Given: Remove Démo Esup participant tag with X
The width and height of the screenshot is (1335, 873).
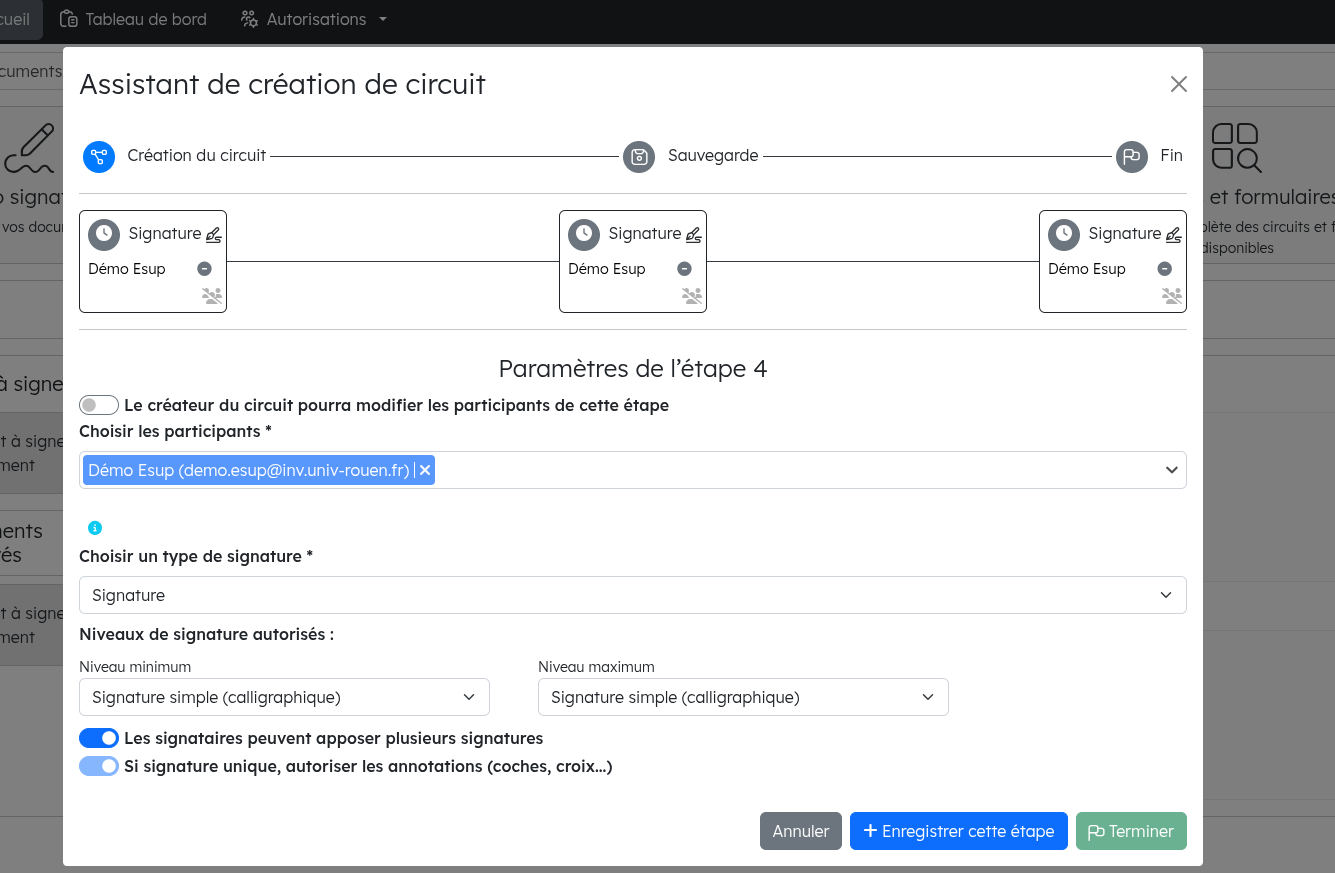Looking at the screenshot, I should pos(425,470).
